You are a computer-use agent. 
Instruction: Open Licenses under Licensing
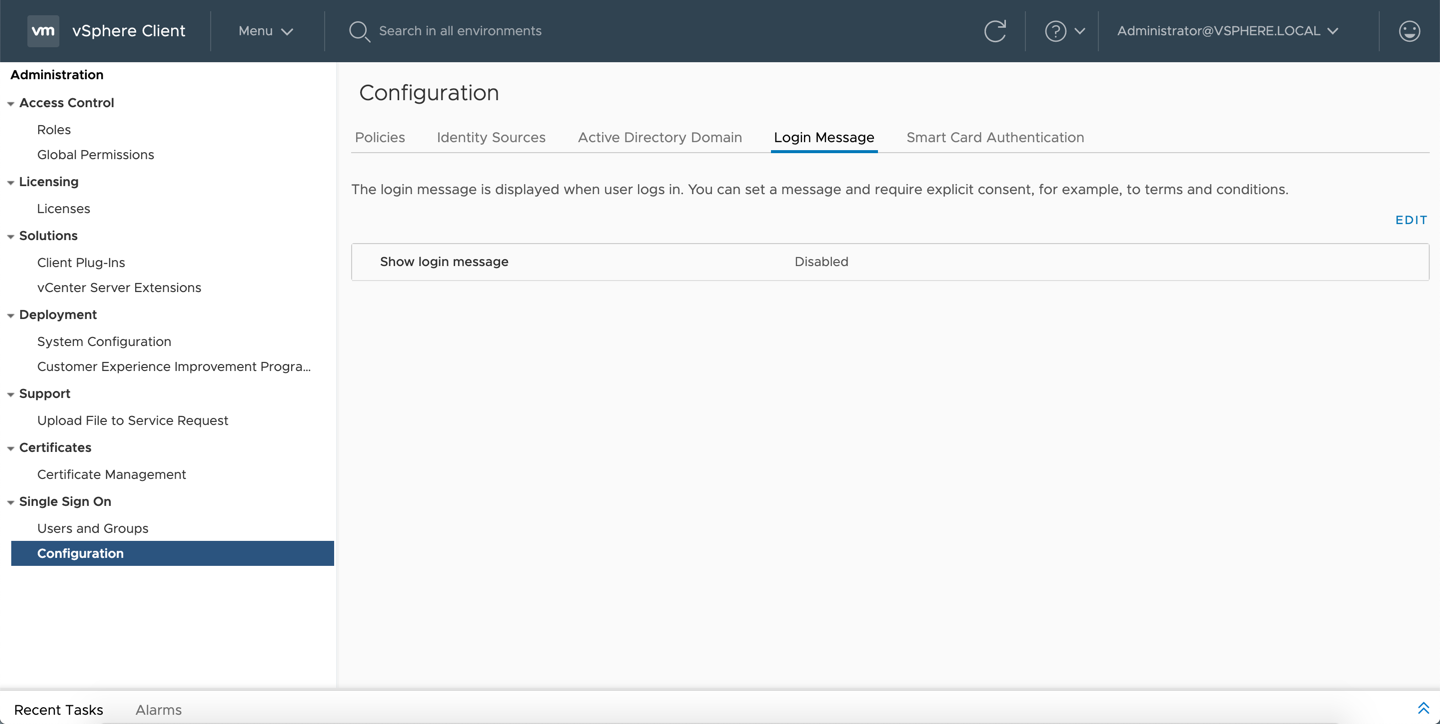click(63, 208)
